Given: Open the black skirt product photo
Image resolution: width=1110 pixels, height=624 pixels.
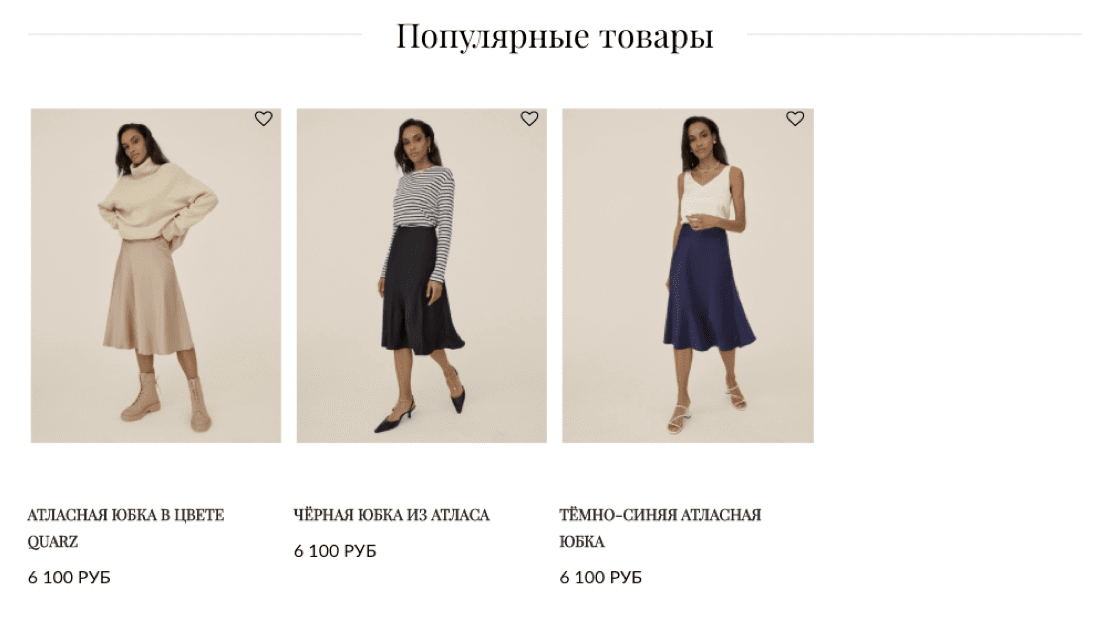Looking at the screenshot, I should click(x=421, y=276).
